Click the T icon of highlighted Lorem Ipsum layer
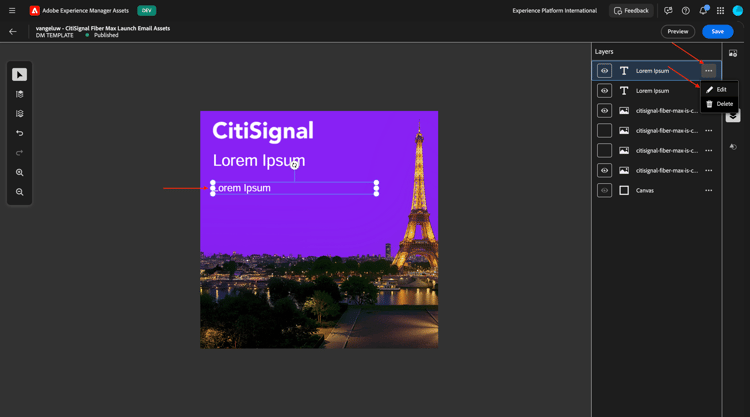 [x=624, y=71]
